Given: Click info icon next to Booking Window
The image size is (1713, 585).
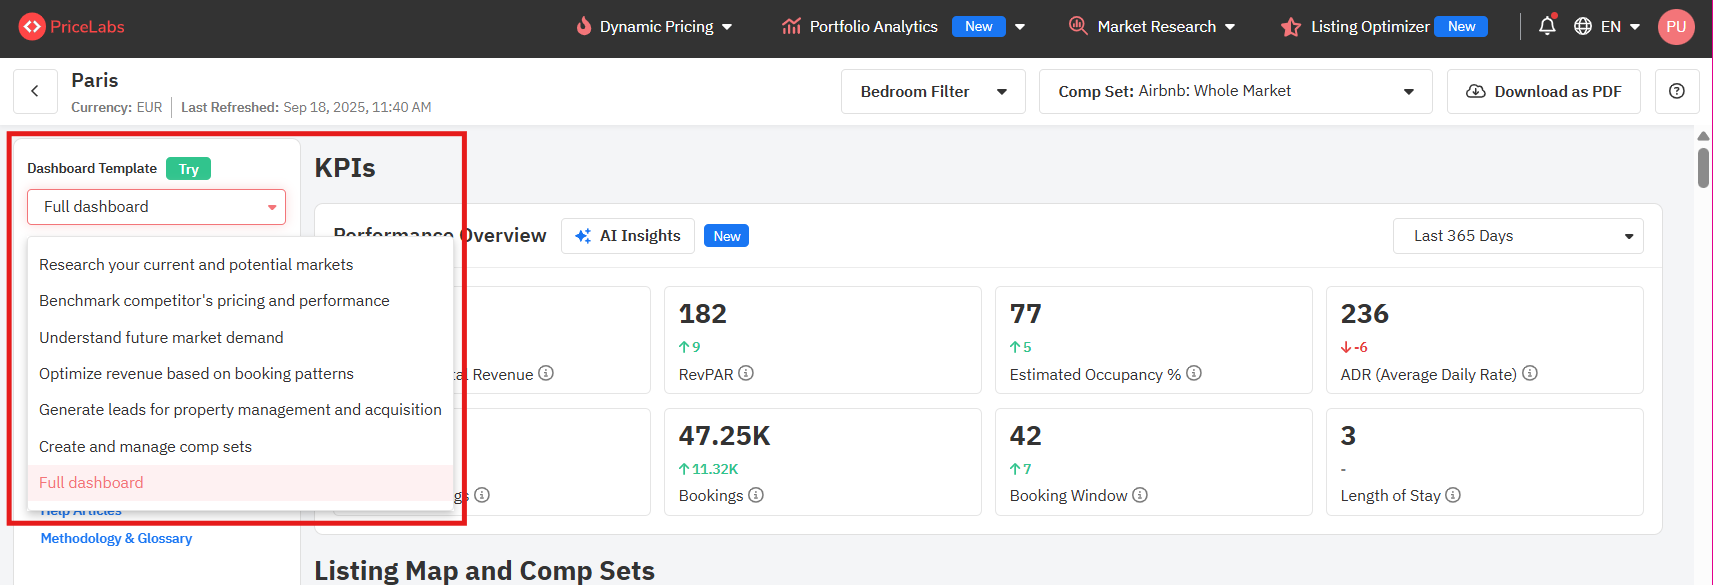Looking at the screenshot, I should coord(1140,495).
